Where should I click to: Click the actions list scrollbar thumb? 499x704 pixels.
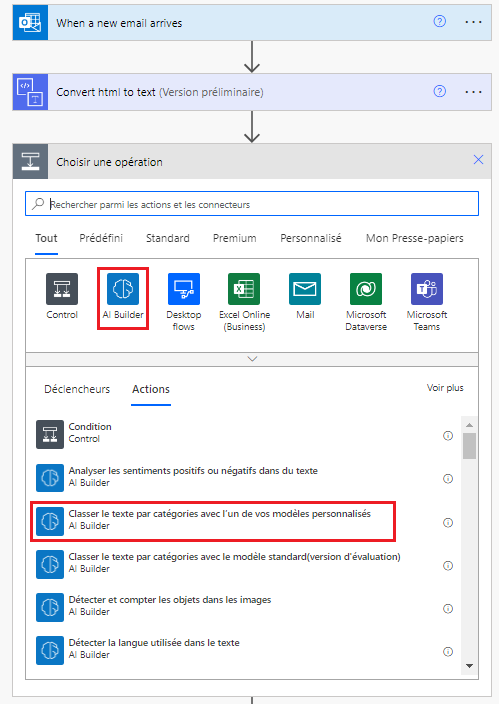[x=469, y=446]
